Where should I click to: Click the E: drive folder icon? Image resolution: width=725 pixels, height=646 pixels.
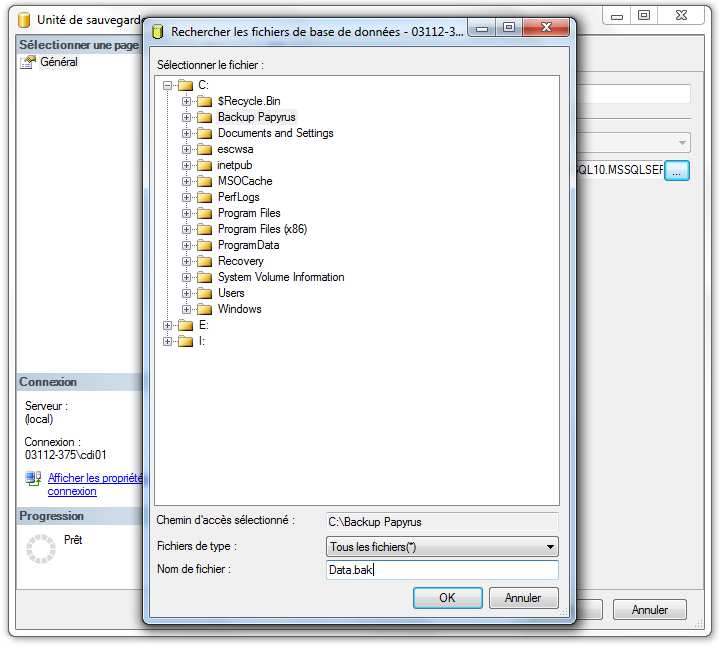coord(185,325)
